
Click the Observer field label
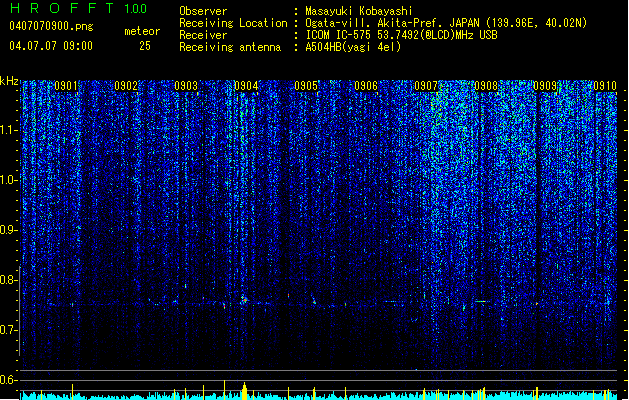click(x=203, y=11)
